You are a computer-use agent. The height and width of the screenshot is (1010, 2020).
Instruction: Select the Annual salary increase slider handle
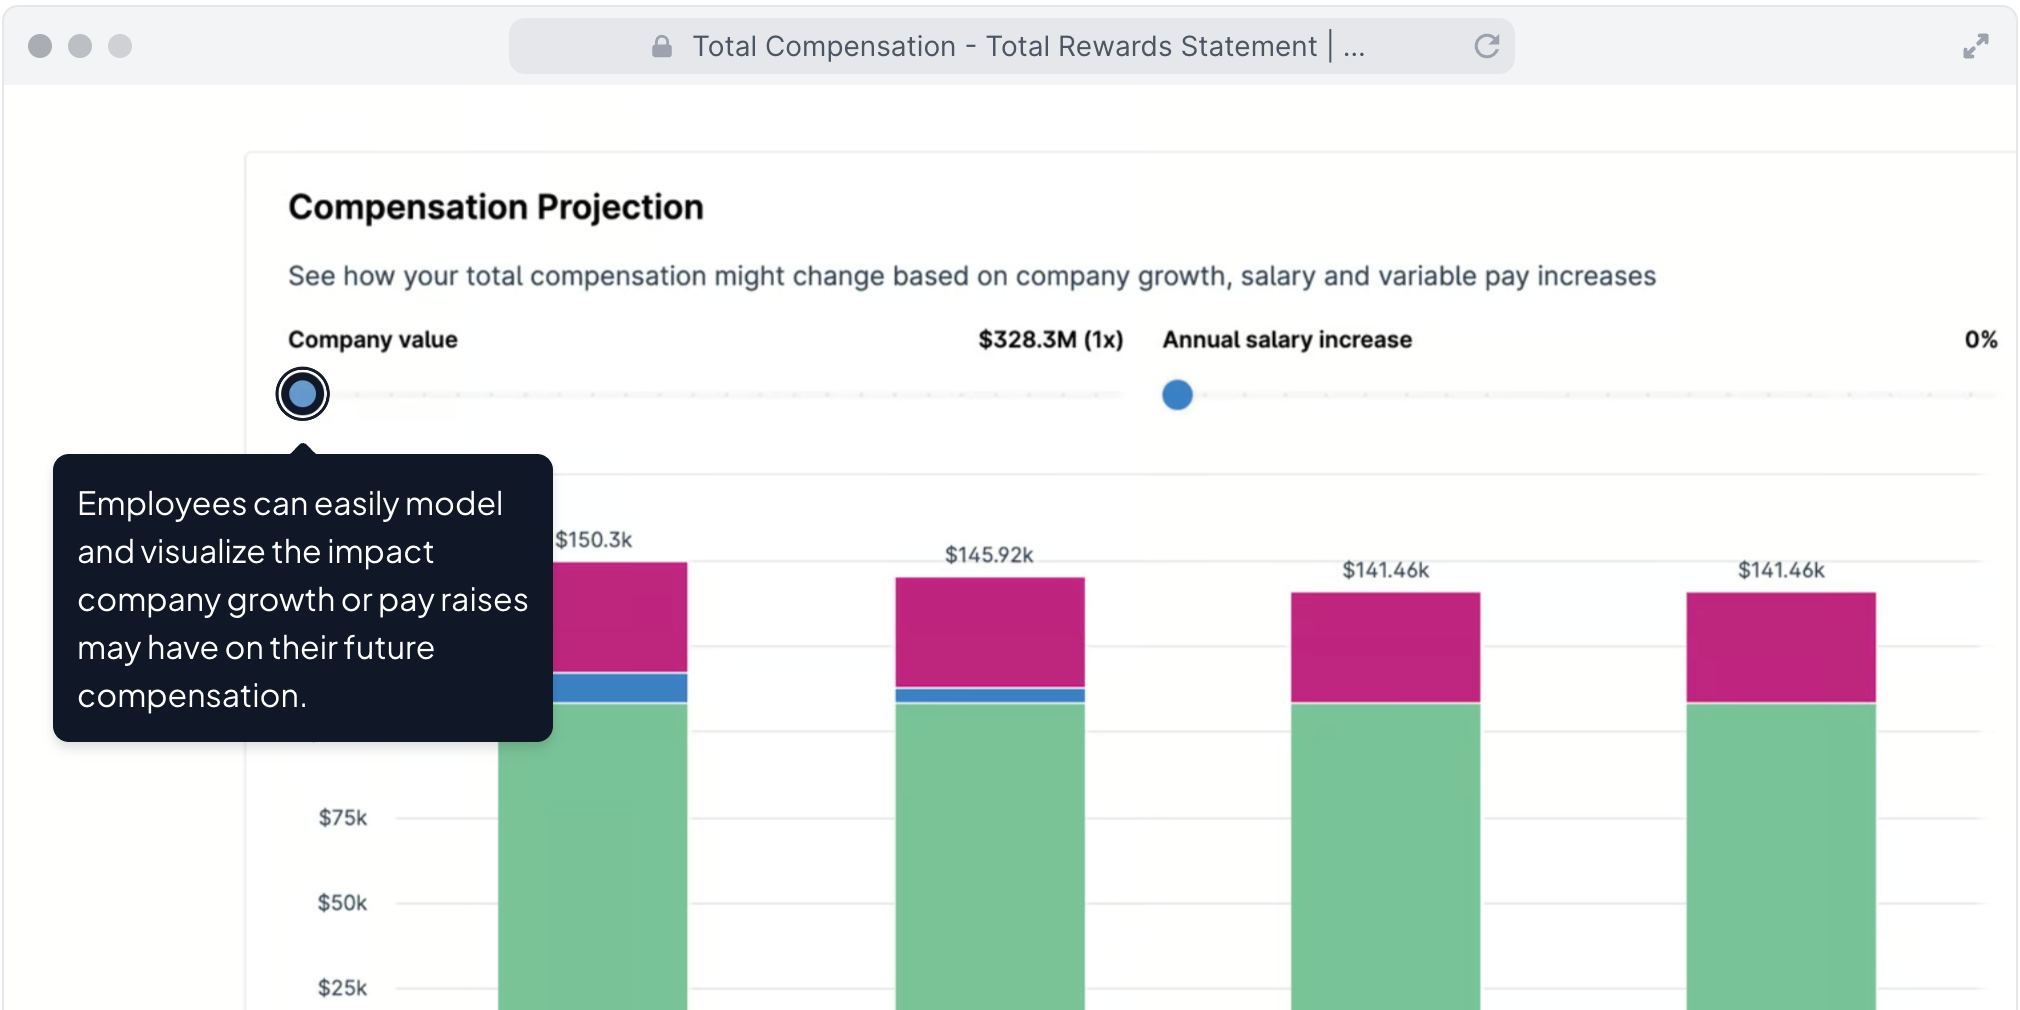coord(1177,395)
